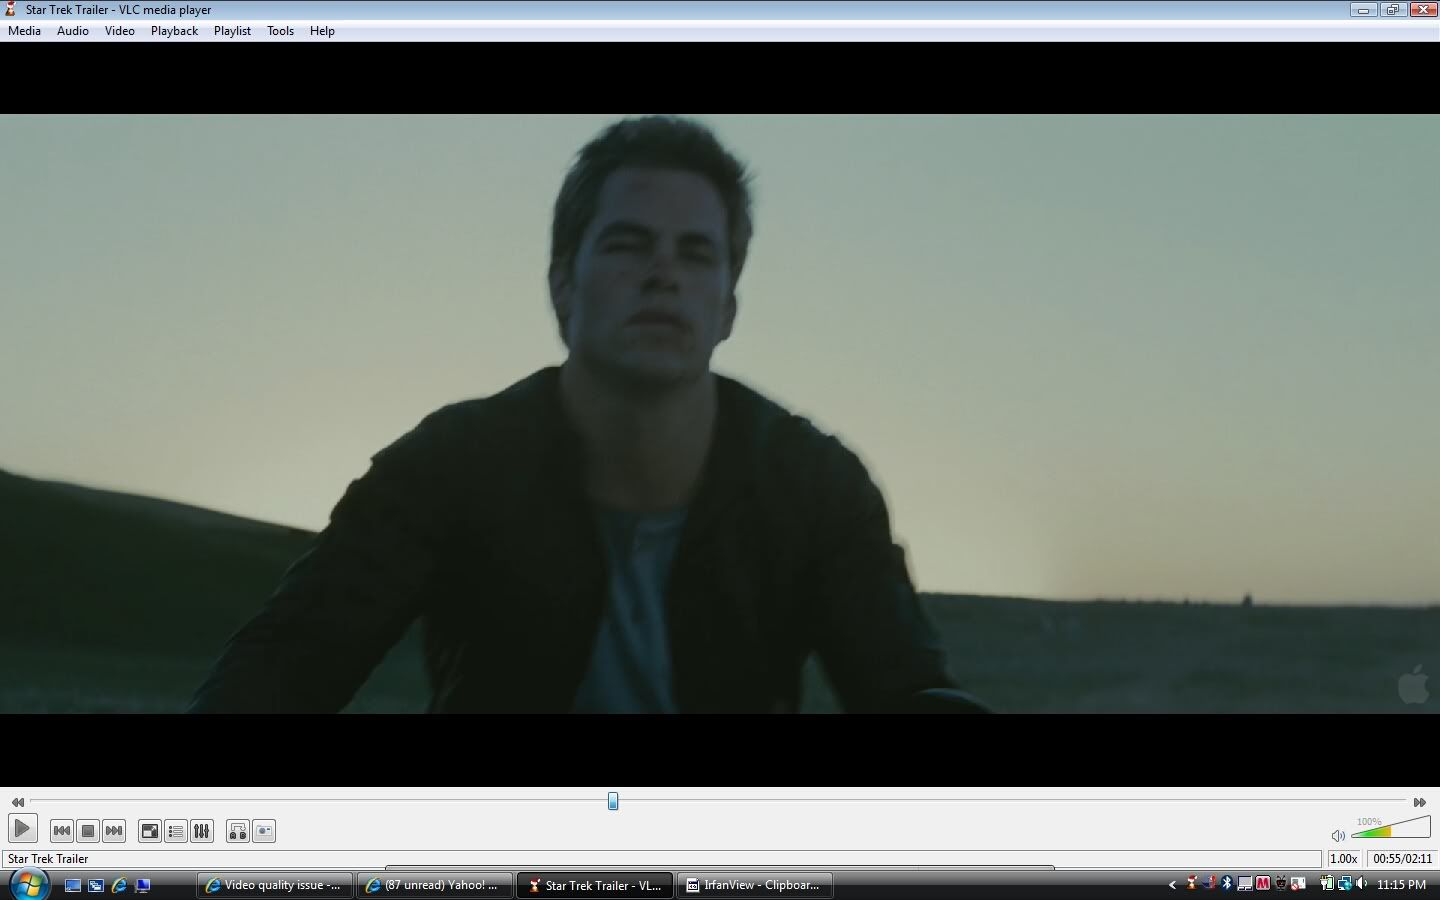The height and width of the screenshot is (900, 1440).
Task: Adjust the volume slider level
Action: 1391,827
